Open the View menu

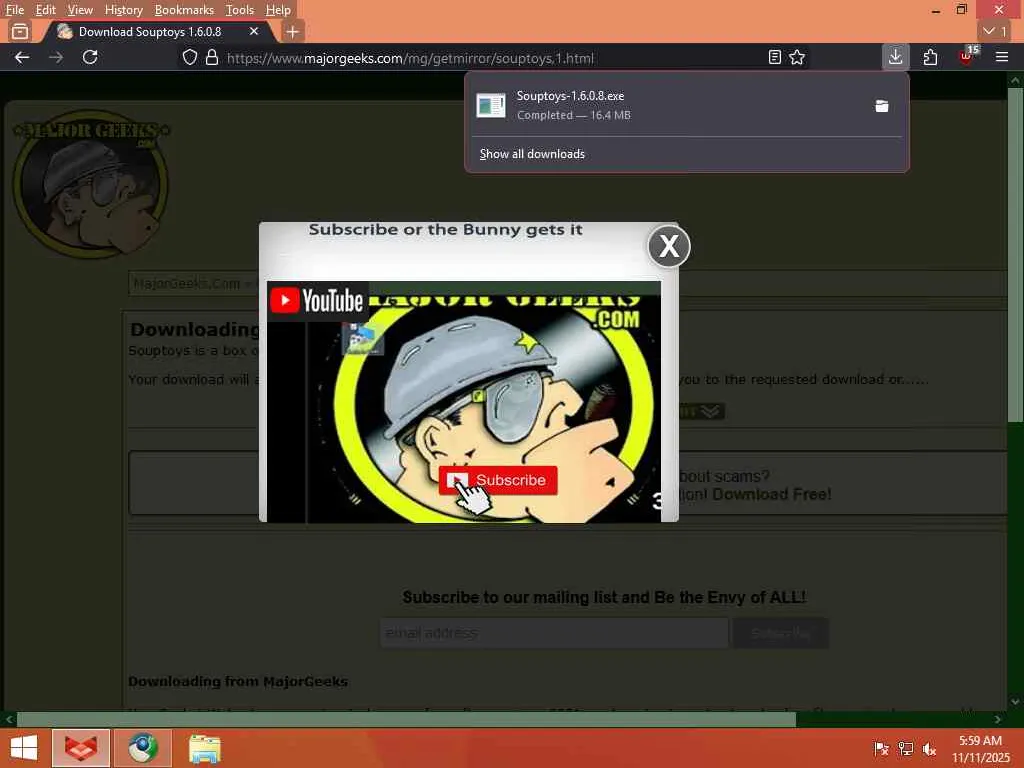[x=80, y=10]
